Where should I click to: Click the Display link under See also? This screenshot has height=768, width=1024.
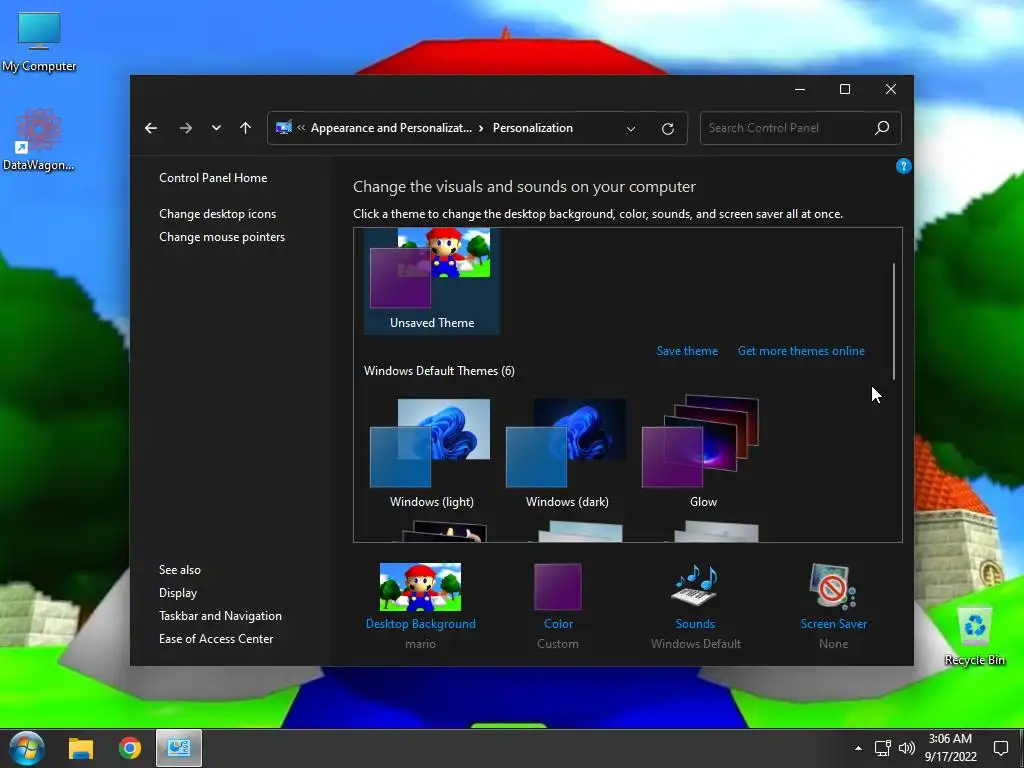(x=178, y=593)
